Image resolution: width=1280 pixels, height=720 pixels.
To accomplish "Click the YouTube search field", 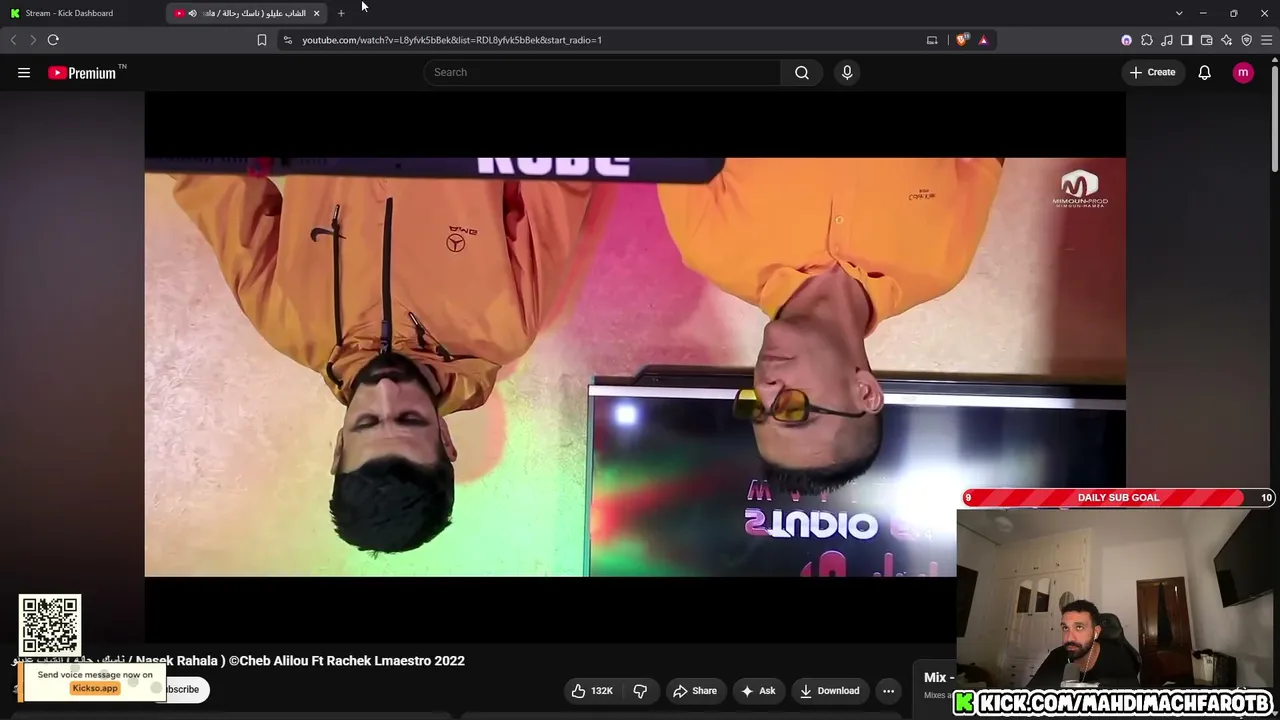I will (x=602, y=72).
